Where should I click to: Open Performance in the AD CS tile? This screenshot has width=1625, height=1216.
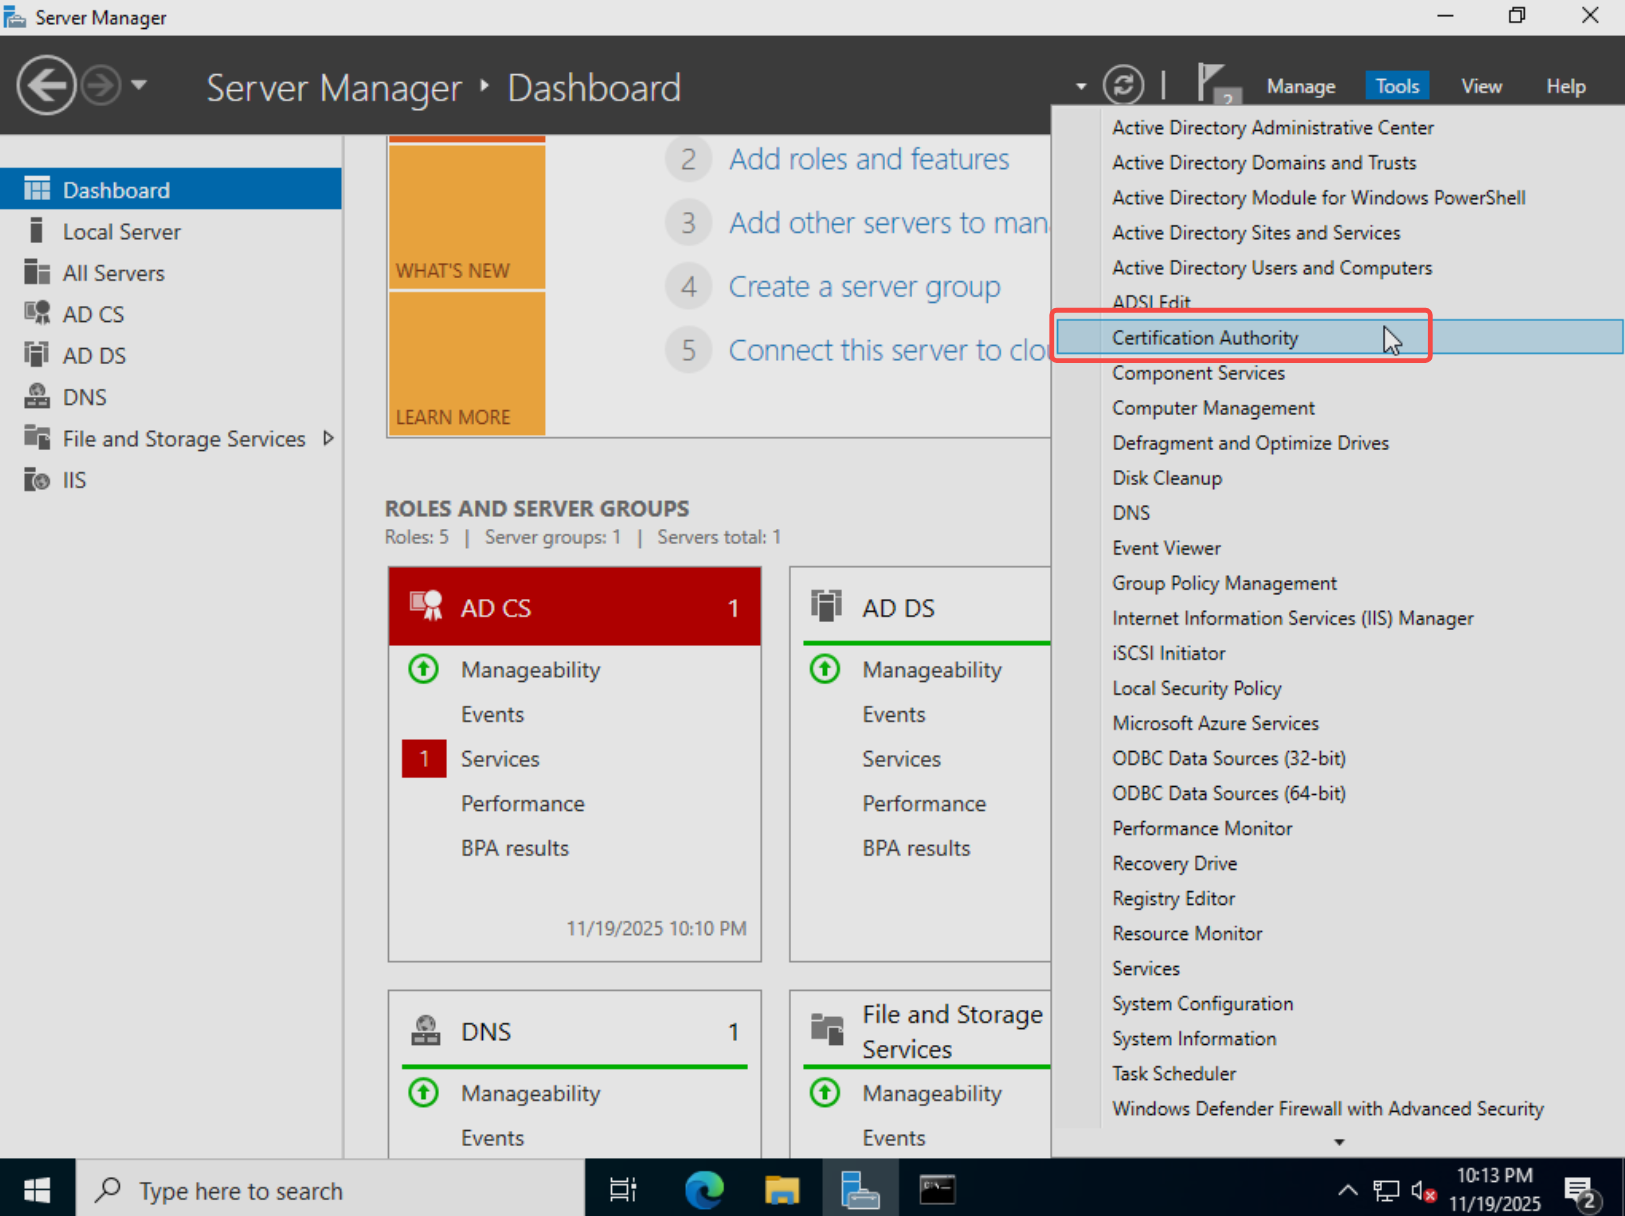click(522, 803)
